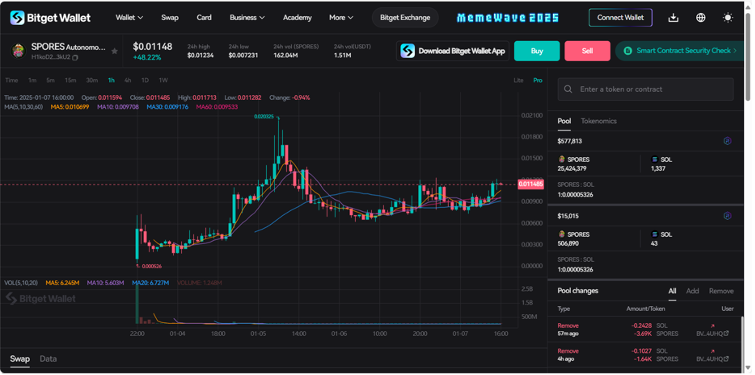Open the language globe icon

point(701,18)
